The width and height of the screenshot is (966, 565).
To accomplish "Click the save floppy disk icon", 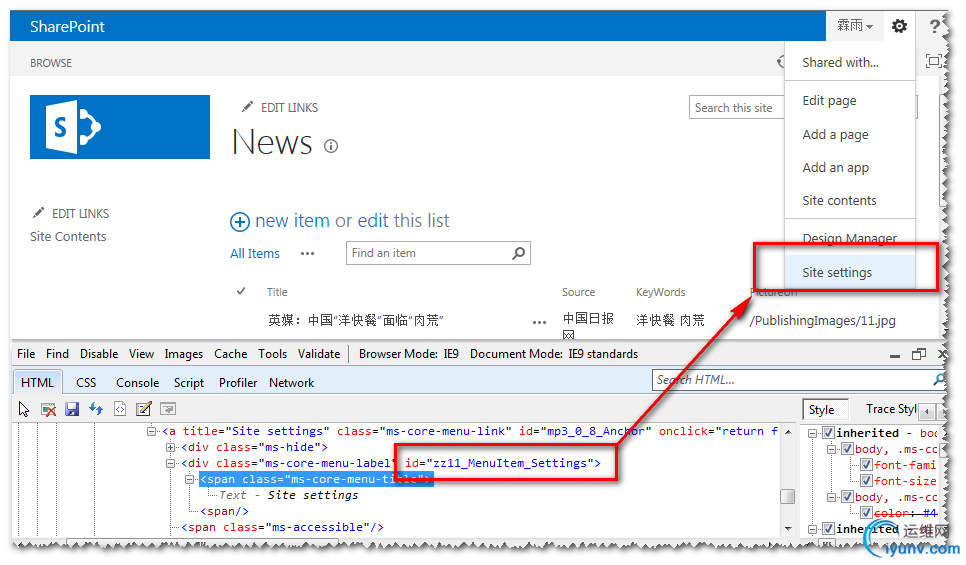I will [x=72, y=409].
